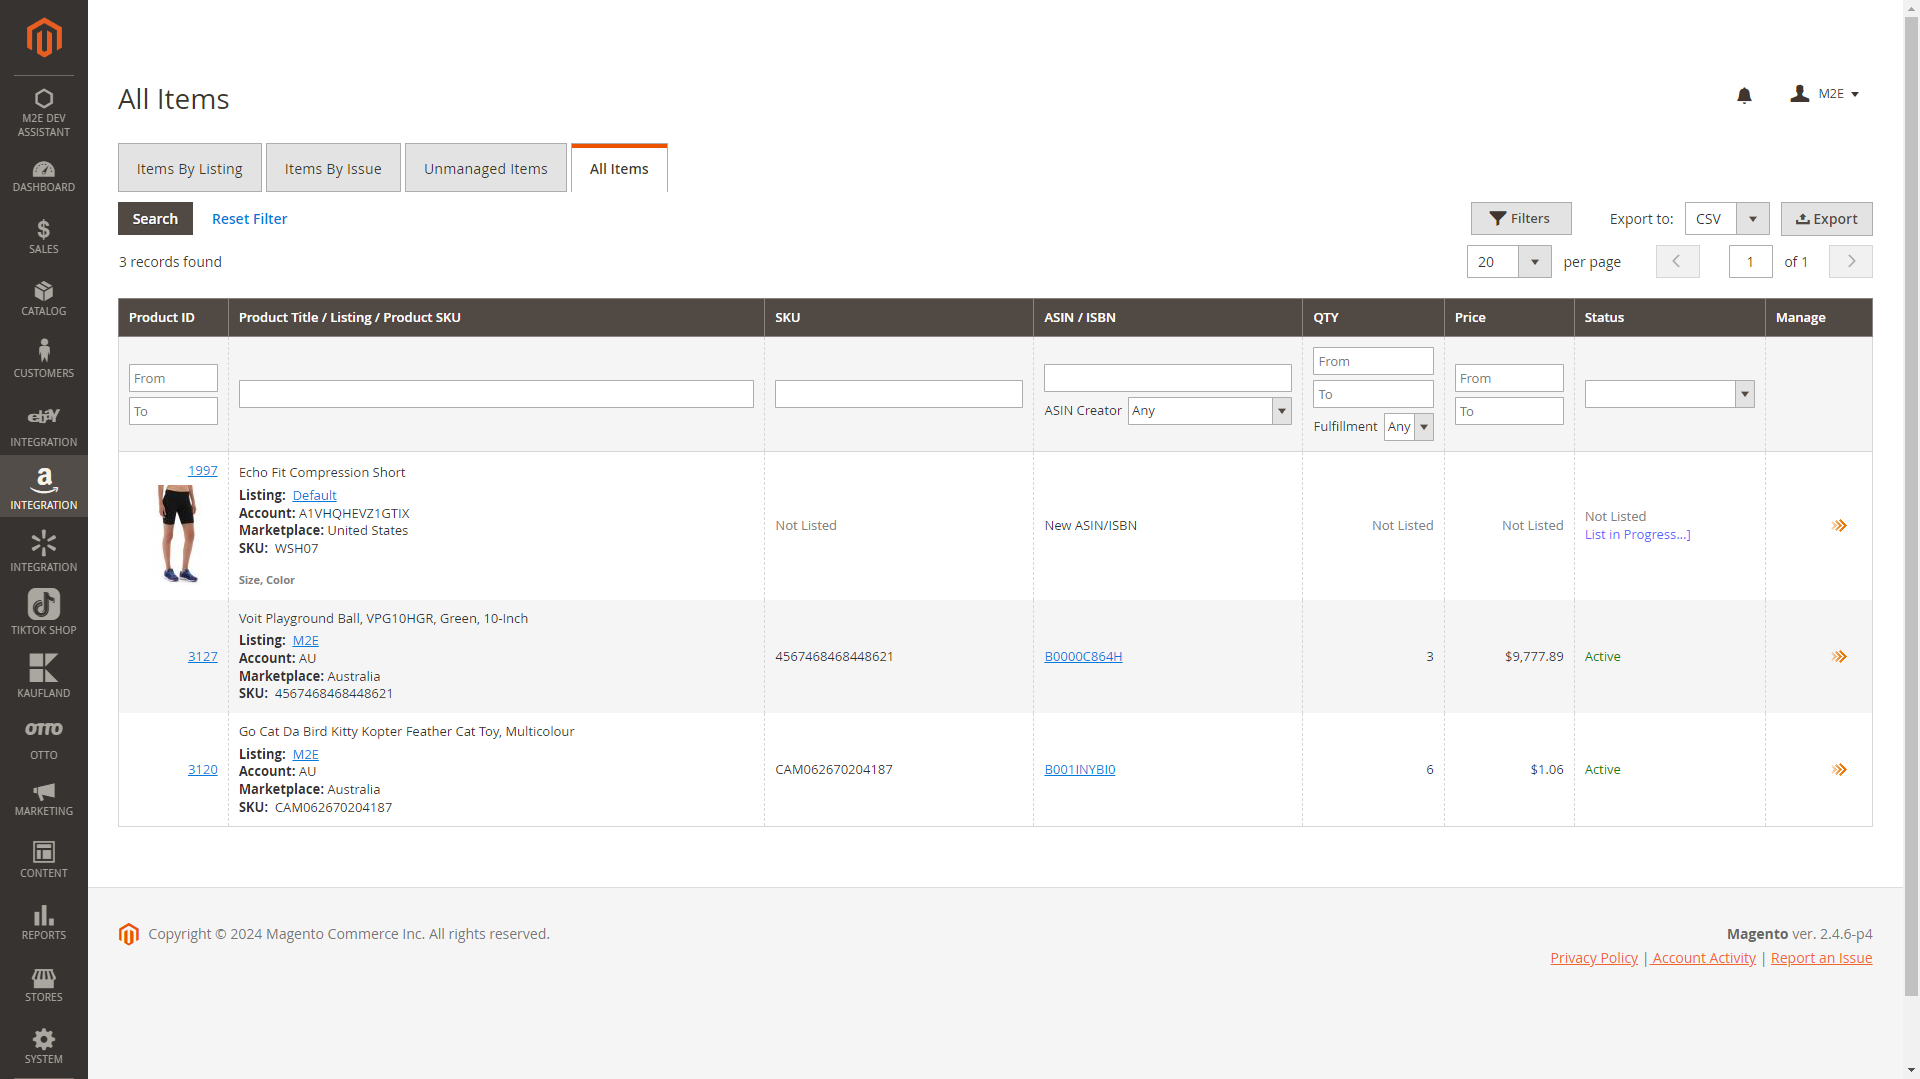Click the Reset Filter link
1920x1079 pixels.
click(x=249, y=219)
